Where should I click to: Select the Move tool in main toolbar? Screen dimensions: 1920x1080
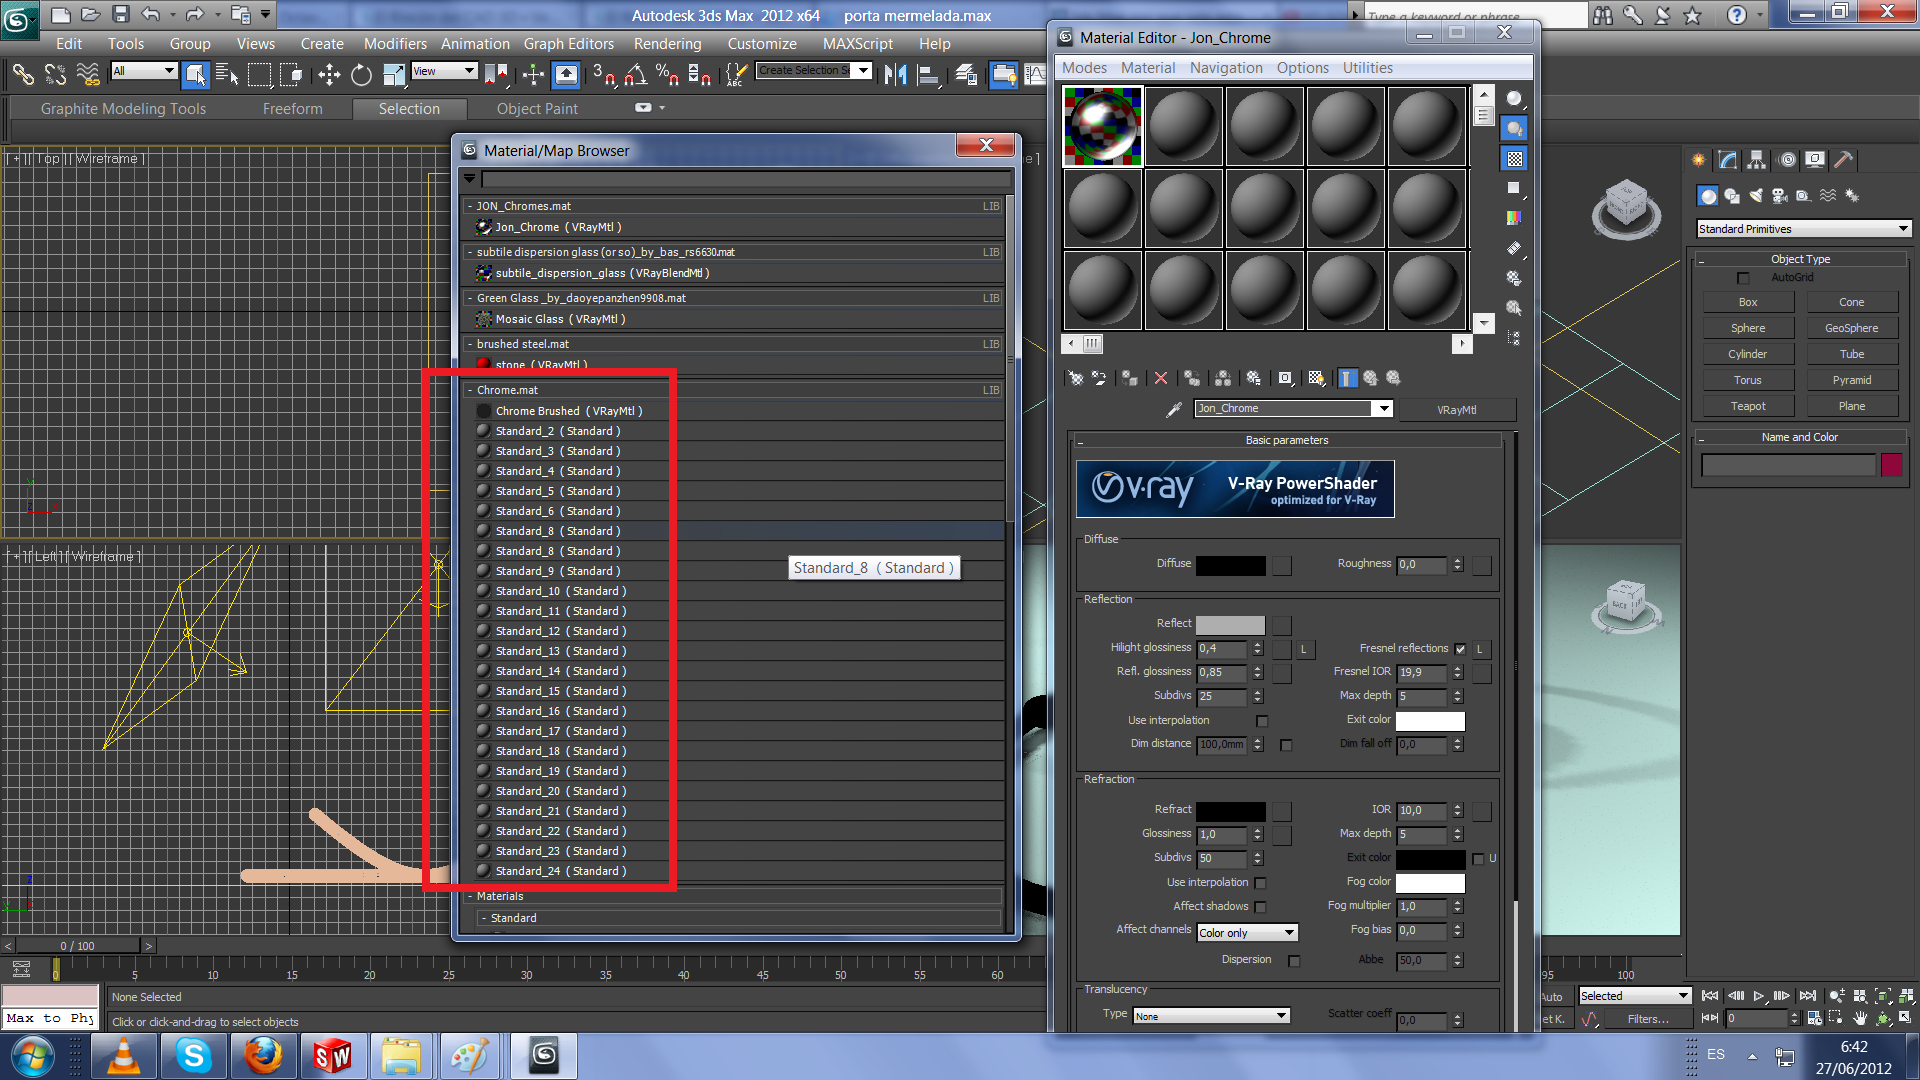(x=329, y=74)
